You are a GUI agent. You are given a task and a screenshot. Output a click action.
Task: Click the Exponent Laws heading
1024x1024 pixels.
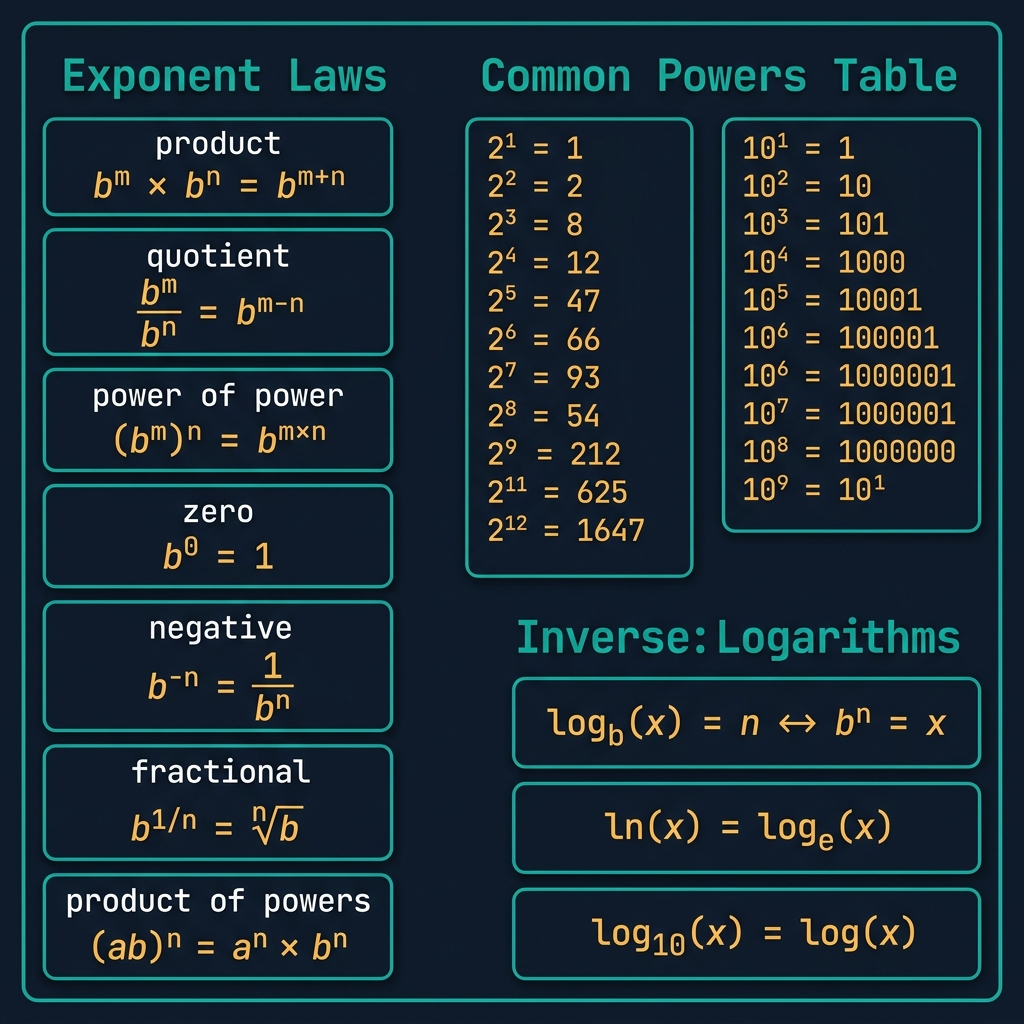[x=225, y=76]
